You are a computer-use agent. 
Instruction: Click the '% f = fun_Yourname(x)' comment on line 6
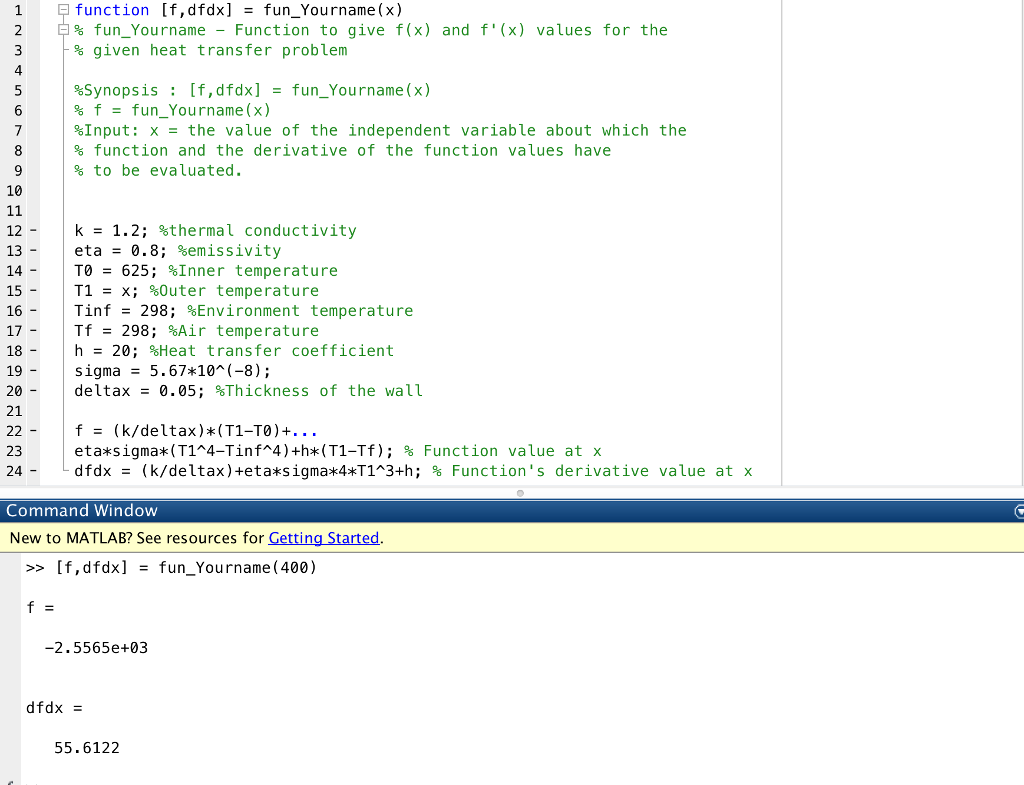tap(172, 110)
